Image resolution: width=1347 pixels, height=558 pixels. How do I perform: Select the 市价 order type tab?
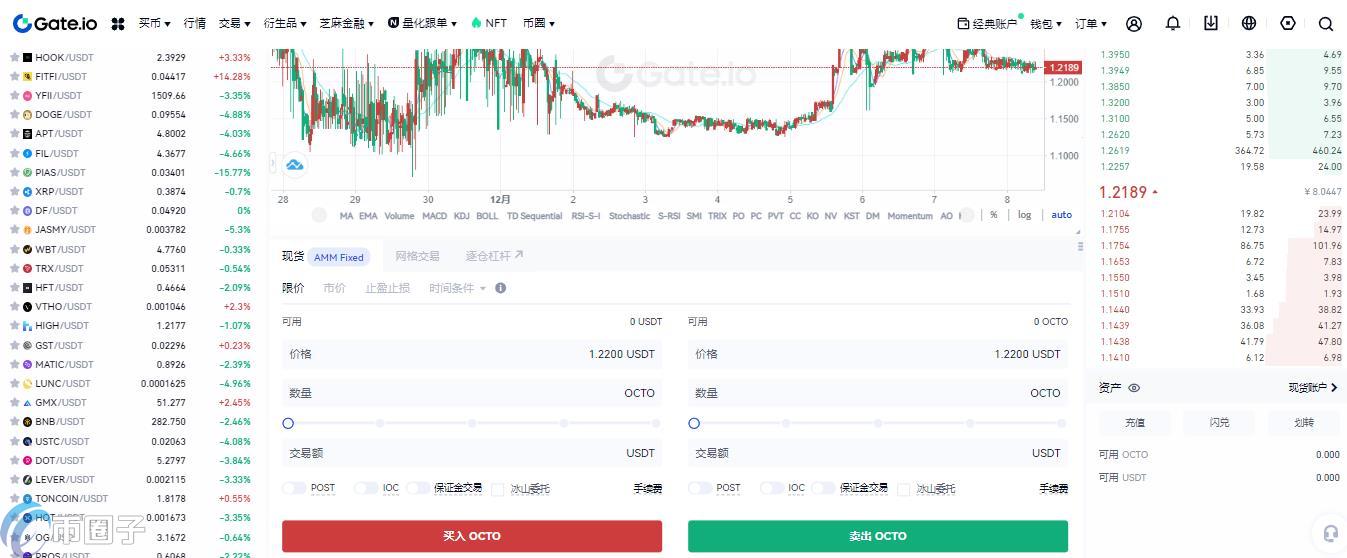[x=334, y=288]
